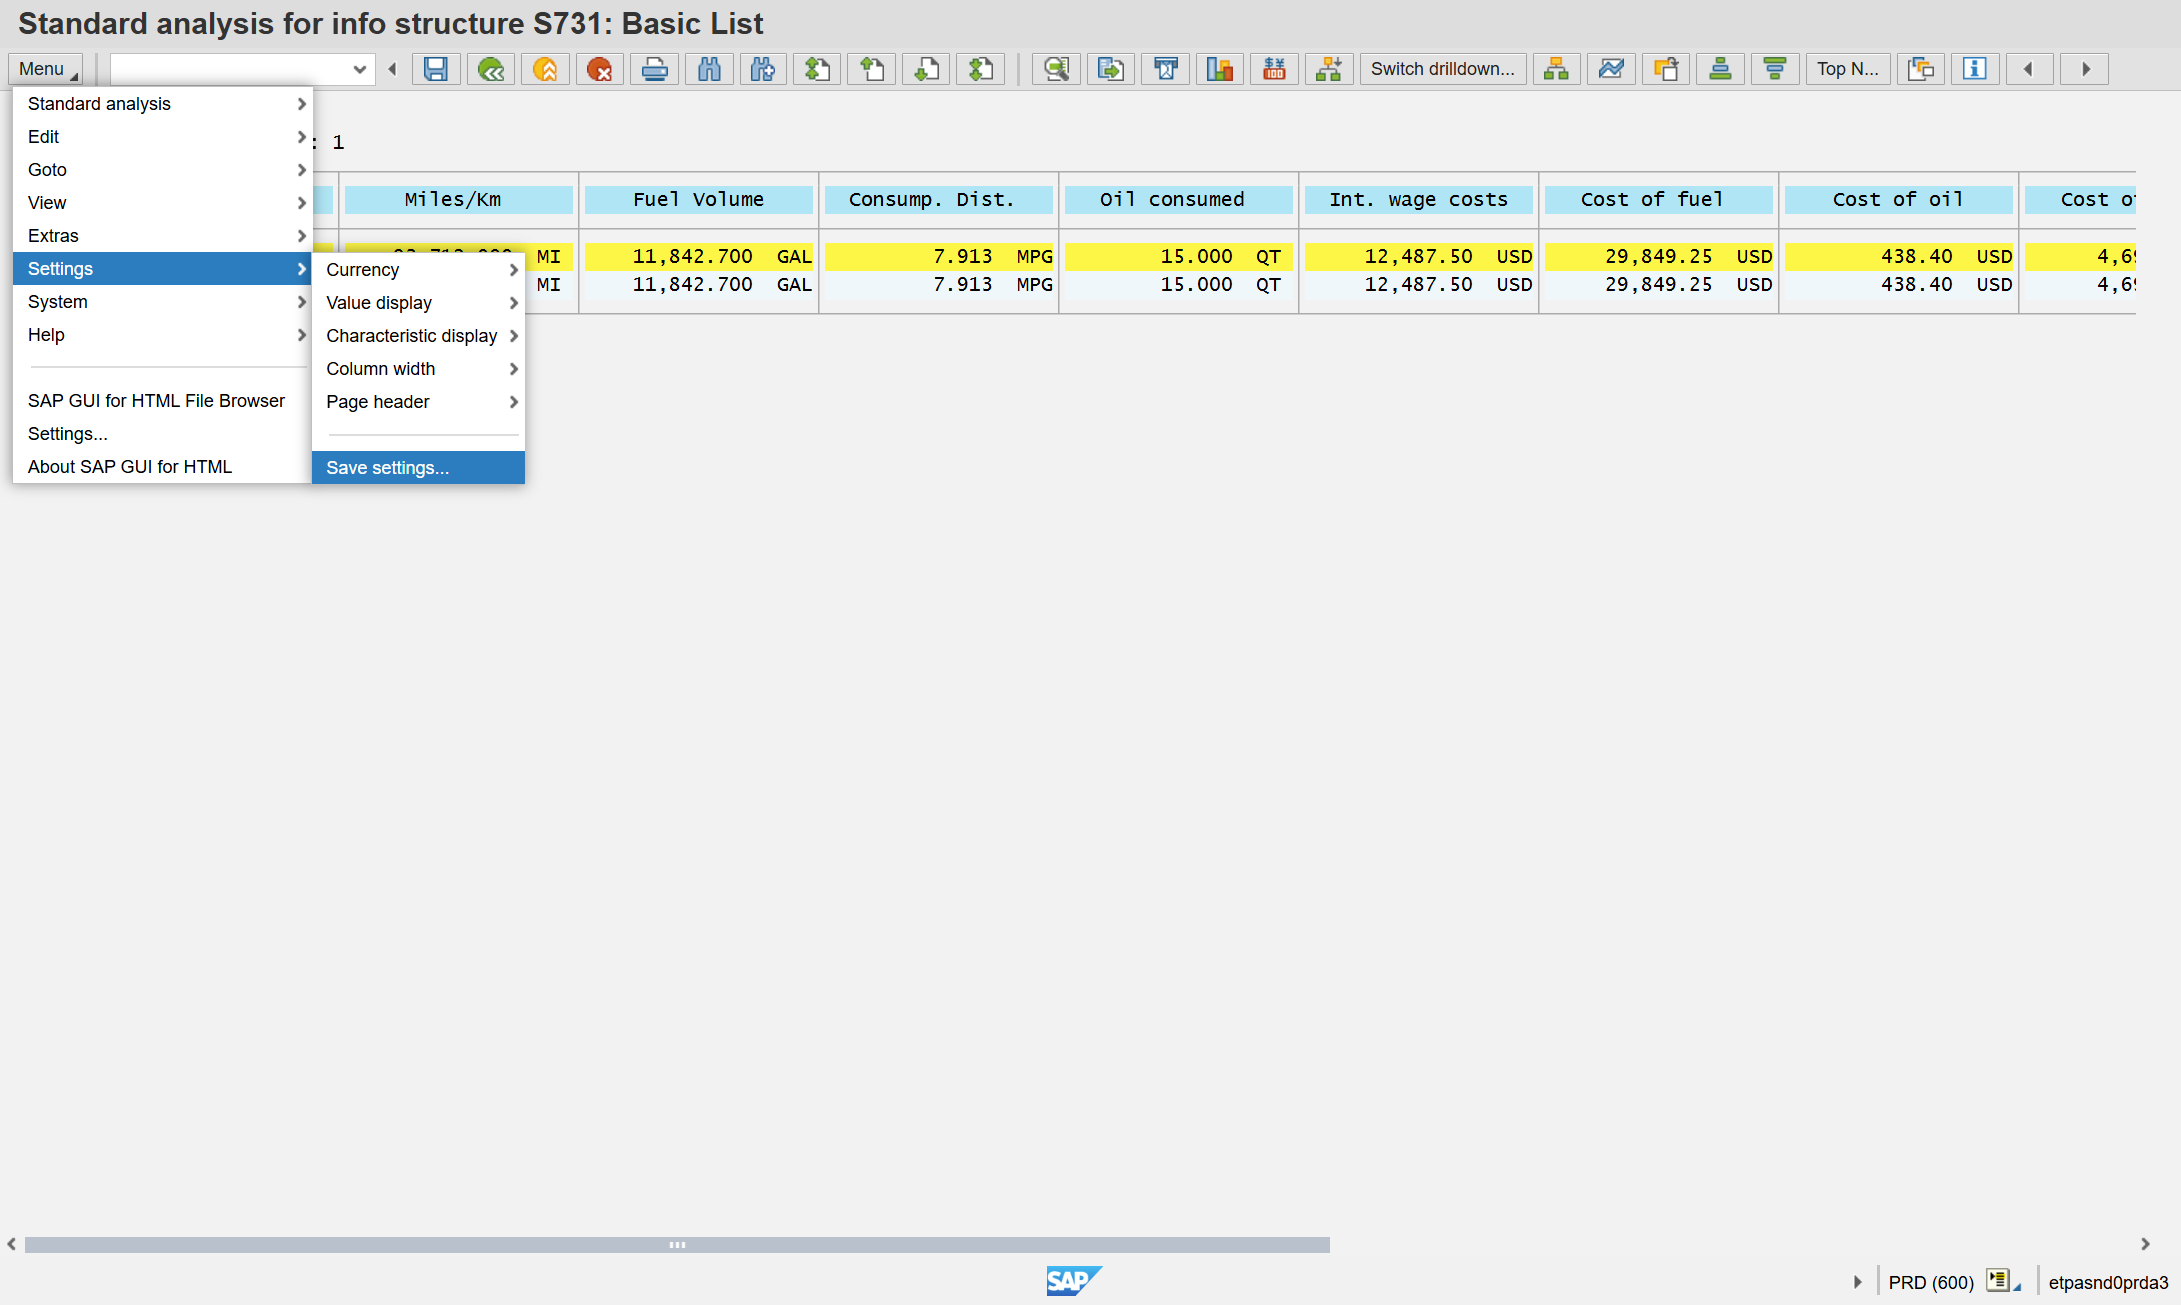Click the Switch drilldown... button
This screenshot has height=1305, width=2181.
pyautogui.click(x=1442, y=69)
